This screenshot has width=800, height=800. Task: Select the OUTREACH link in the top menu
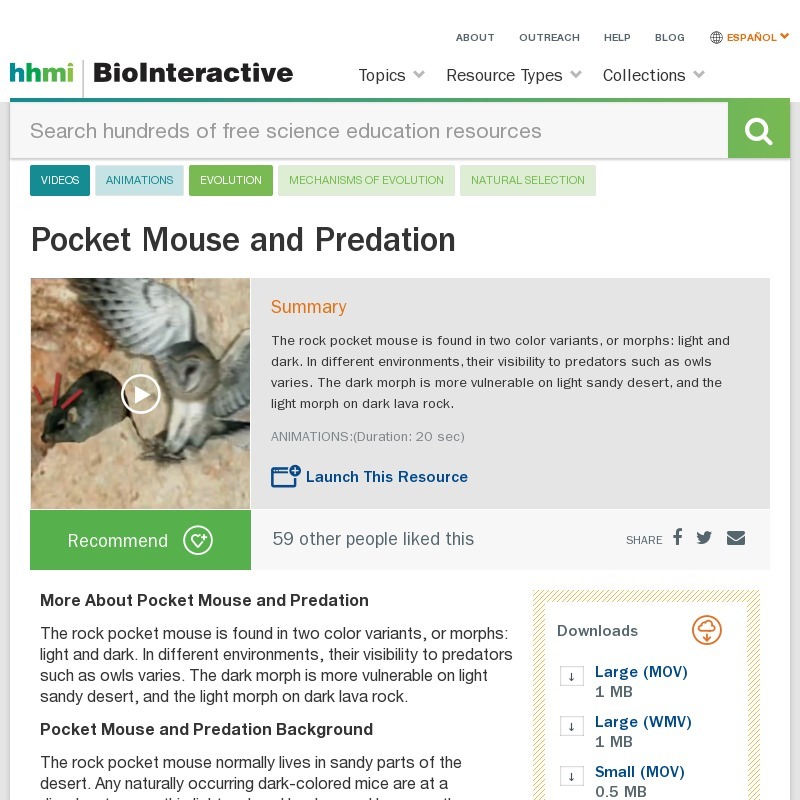(549, 37)
